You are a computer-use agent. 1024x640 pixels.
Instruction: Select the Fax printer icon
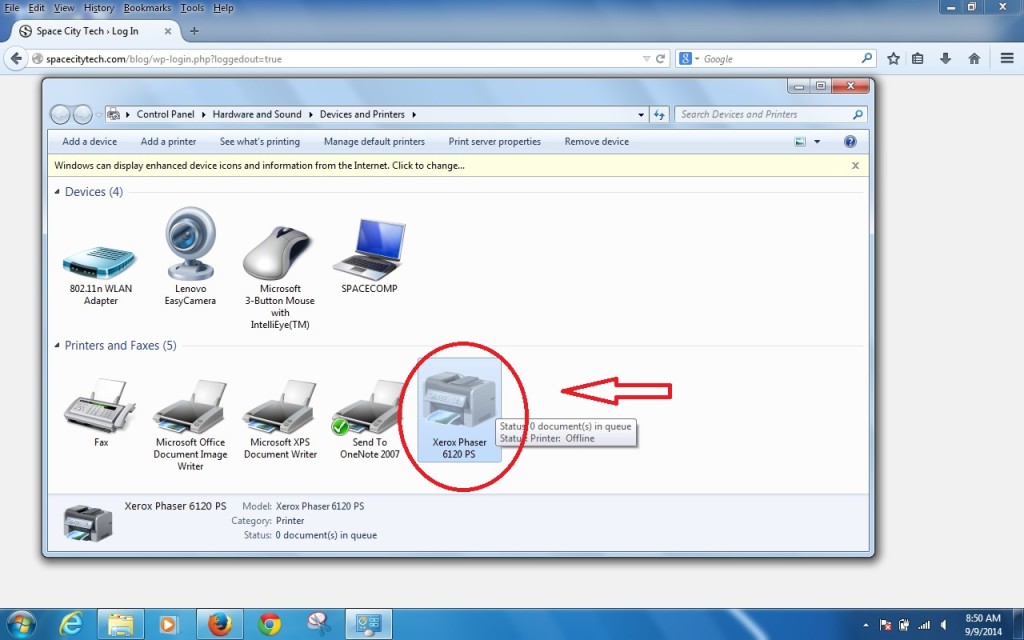(101, 412)
